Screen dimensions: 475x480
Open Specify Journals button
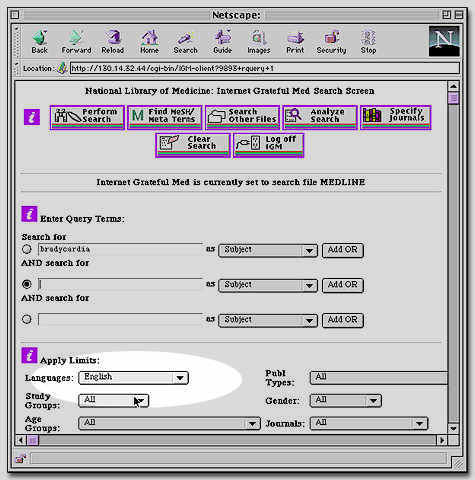tap(396, 117)
